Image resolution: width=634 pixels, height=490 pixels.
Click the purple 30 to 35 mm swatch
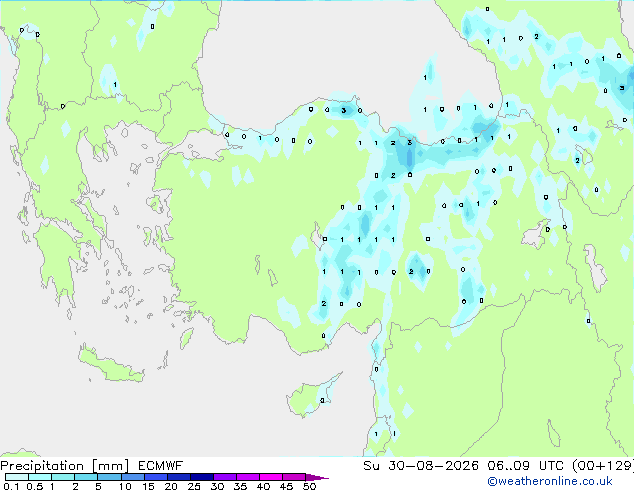224,477
